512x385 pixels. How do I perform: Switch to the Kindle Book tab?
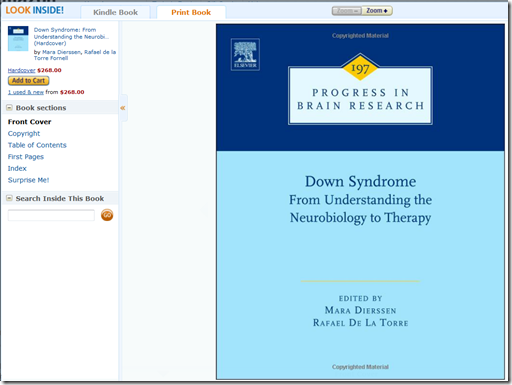pyautogui.click(x=115, y=12)
